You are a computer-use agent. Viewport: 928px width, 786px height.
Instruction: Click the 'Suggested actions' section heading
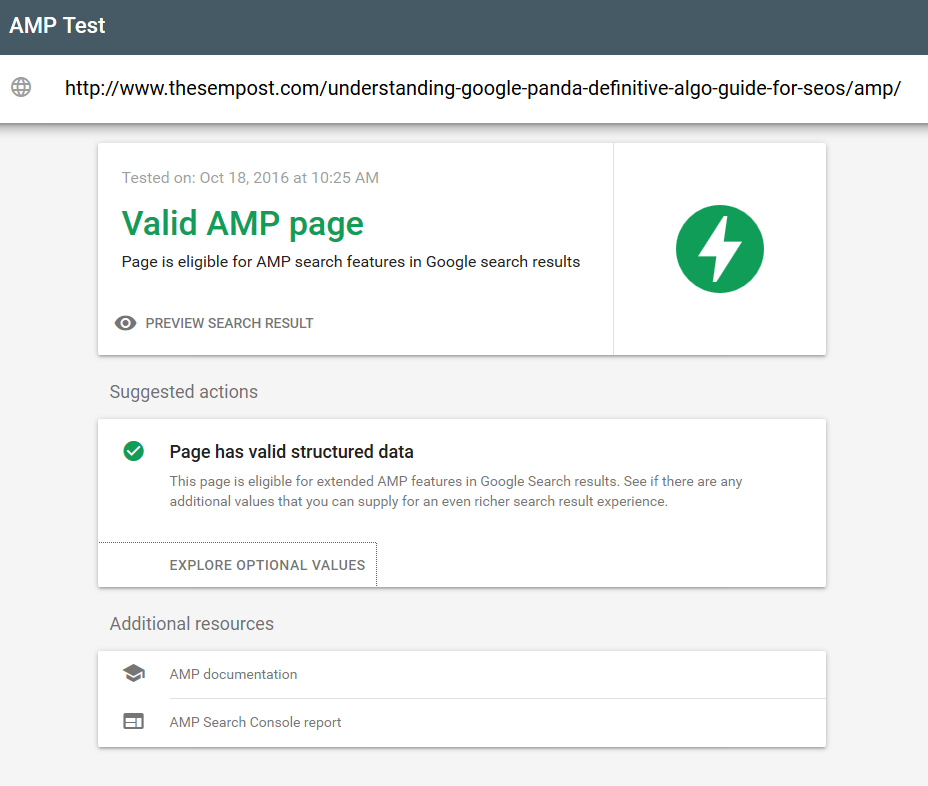(x=183, y=392)
